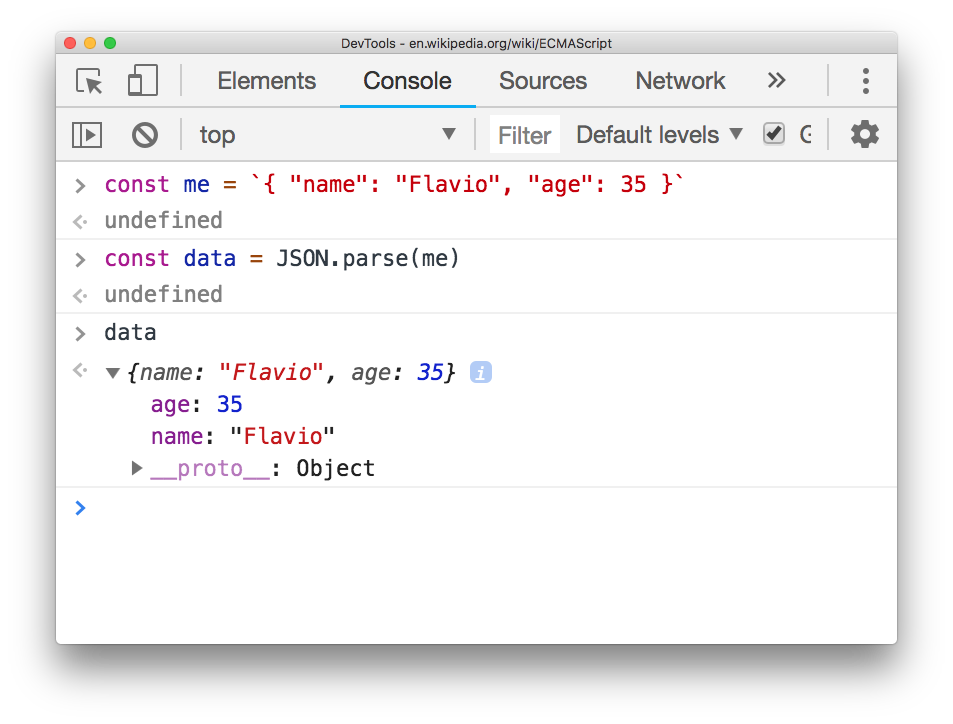This screenshot has width=953, height=724.
Task: Show the console sidebar
Action: point(87,135)
